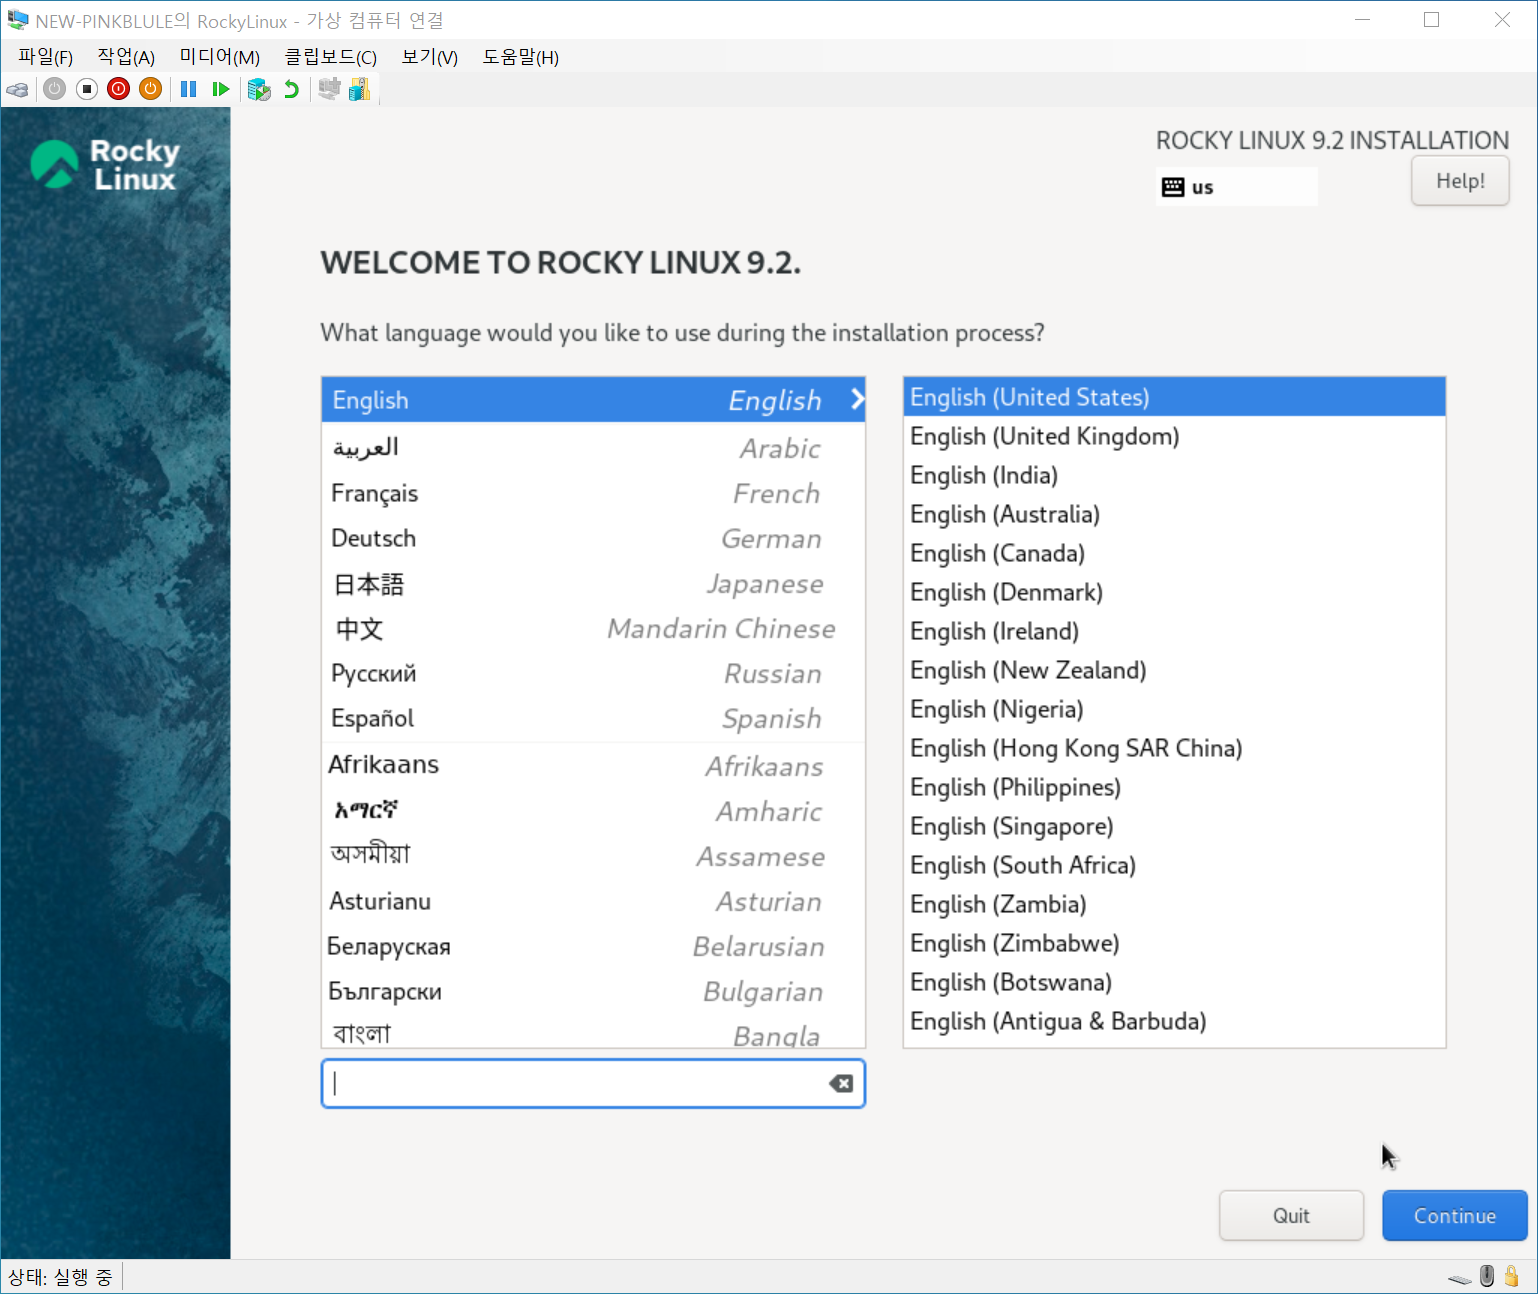The image size is (1538, 1294).
Task: Choose English (Australia) locale
Action: (x=1174, y=514)
